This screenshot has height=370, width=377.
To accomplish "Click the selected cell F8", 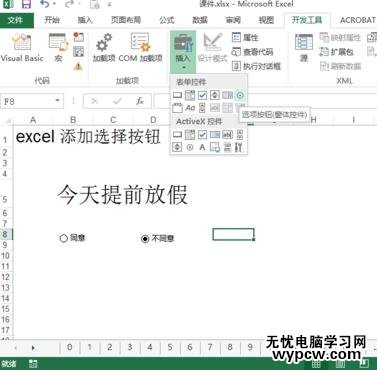I will 233,234.
